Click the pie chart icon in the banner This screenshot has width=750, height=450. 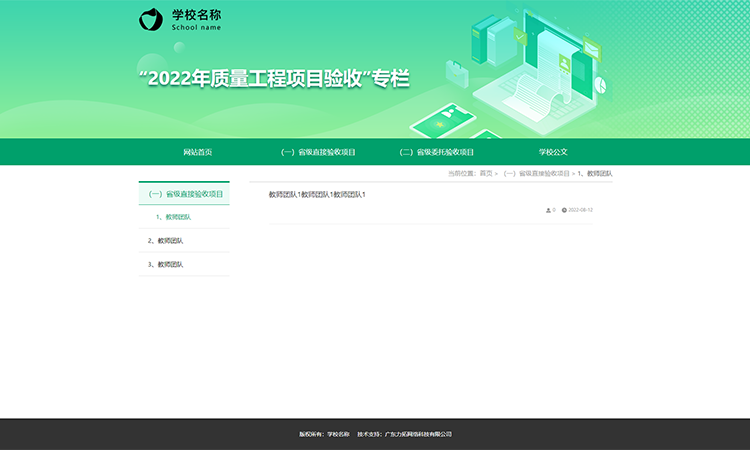click(x=602, y=86)
